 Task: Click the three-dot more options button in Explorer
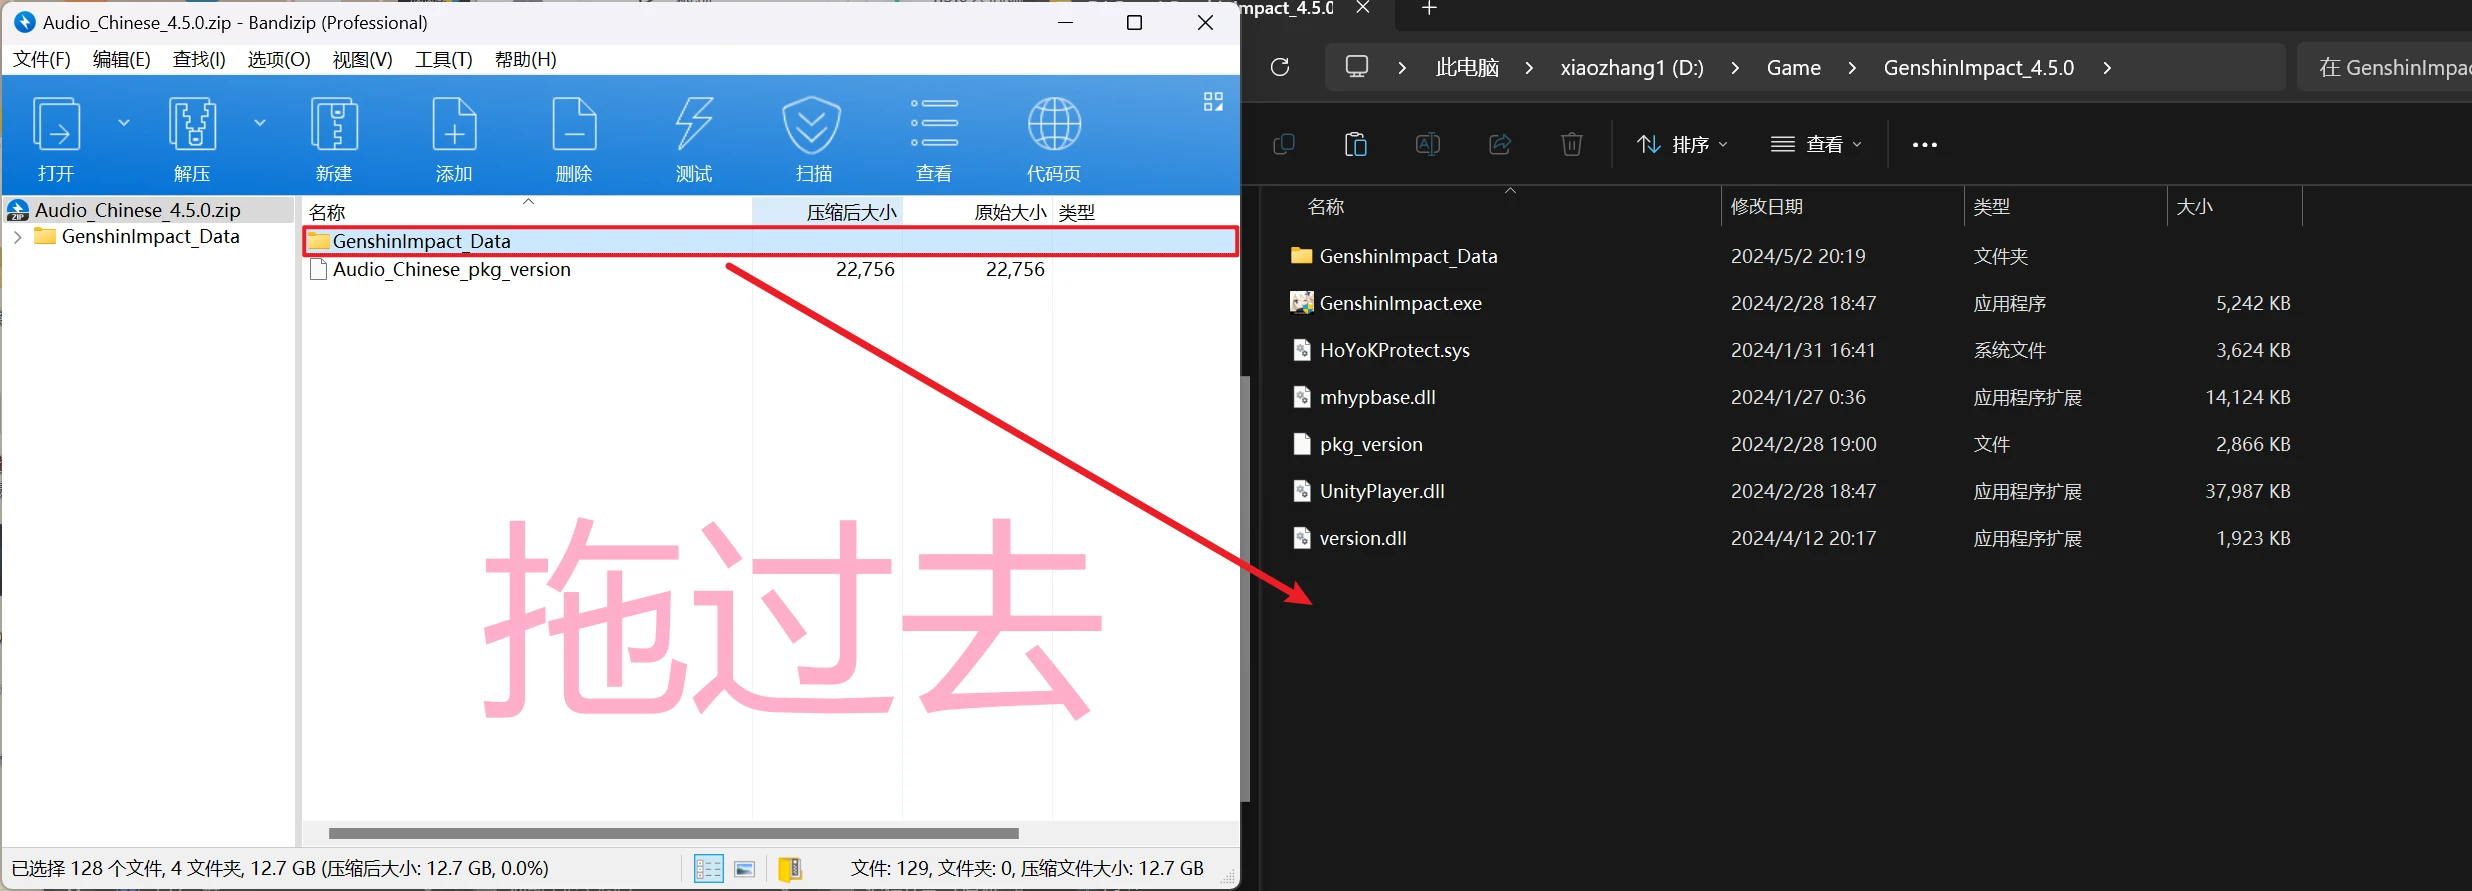point(1925,145)
